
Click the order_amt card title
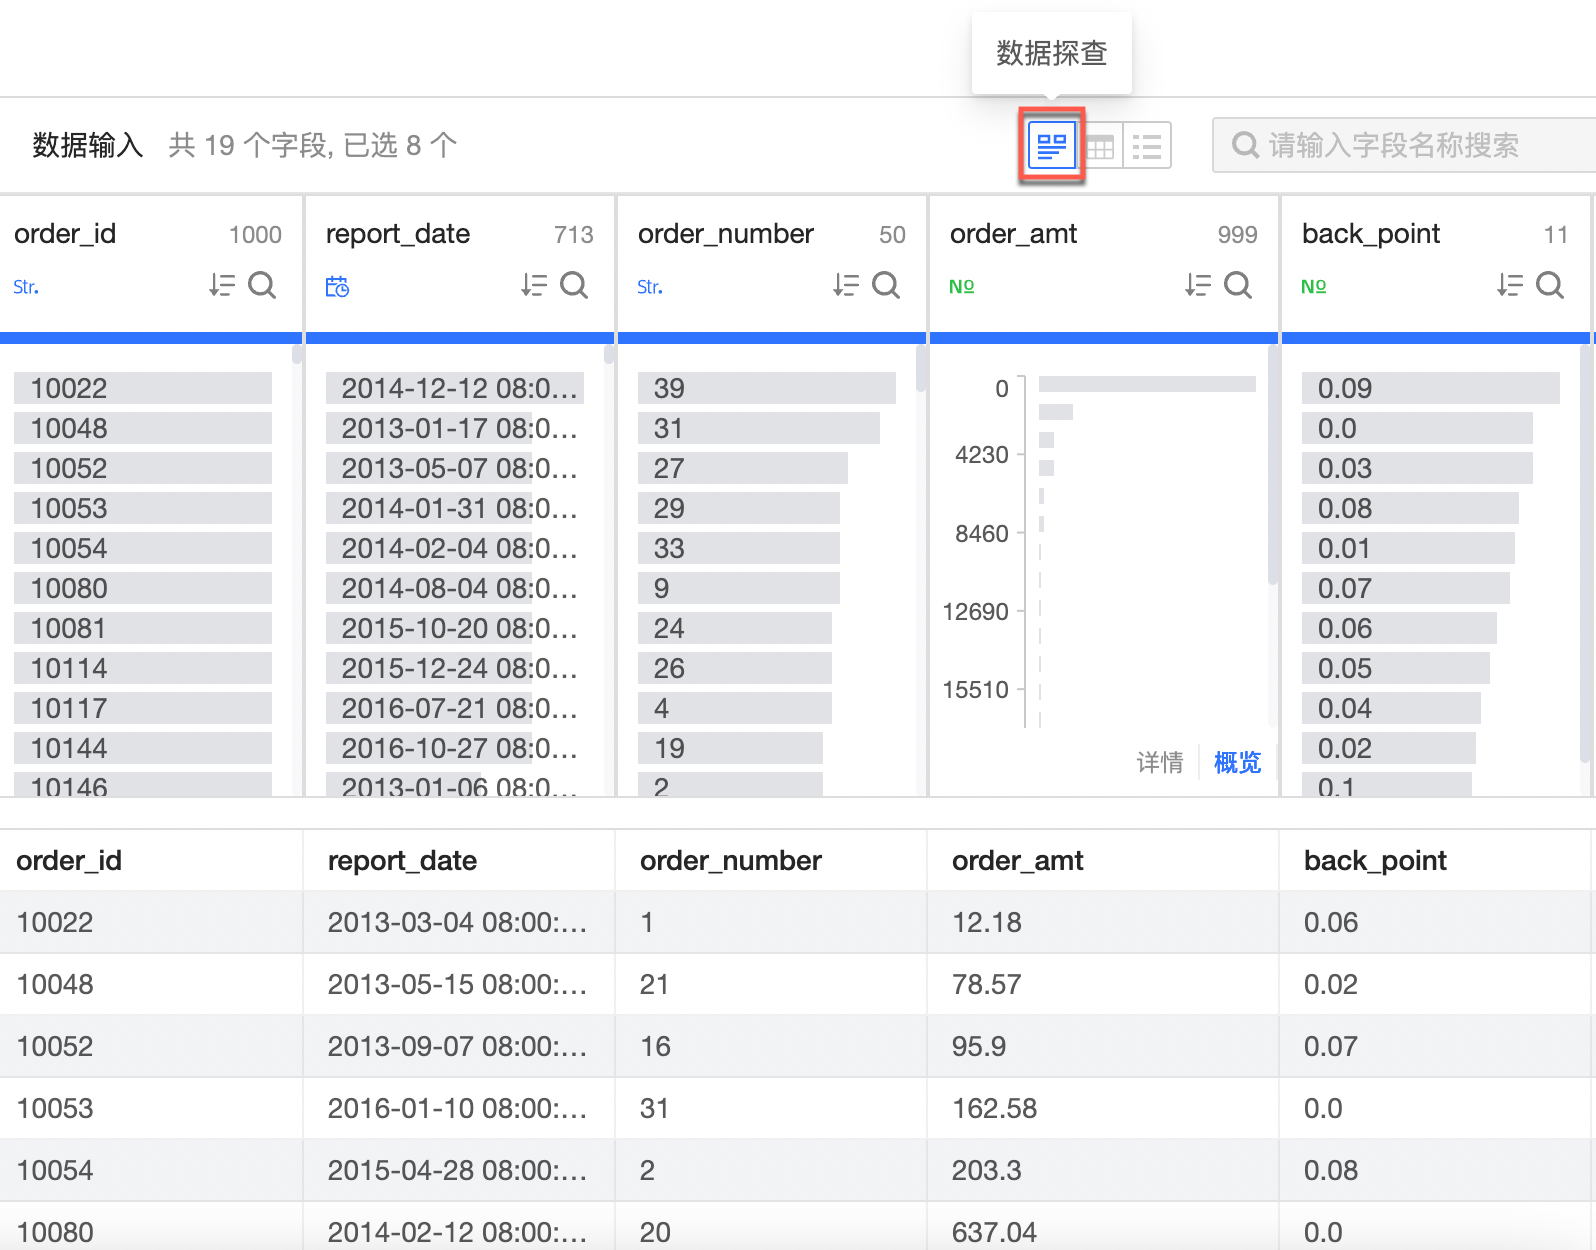pos(1013,234)
